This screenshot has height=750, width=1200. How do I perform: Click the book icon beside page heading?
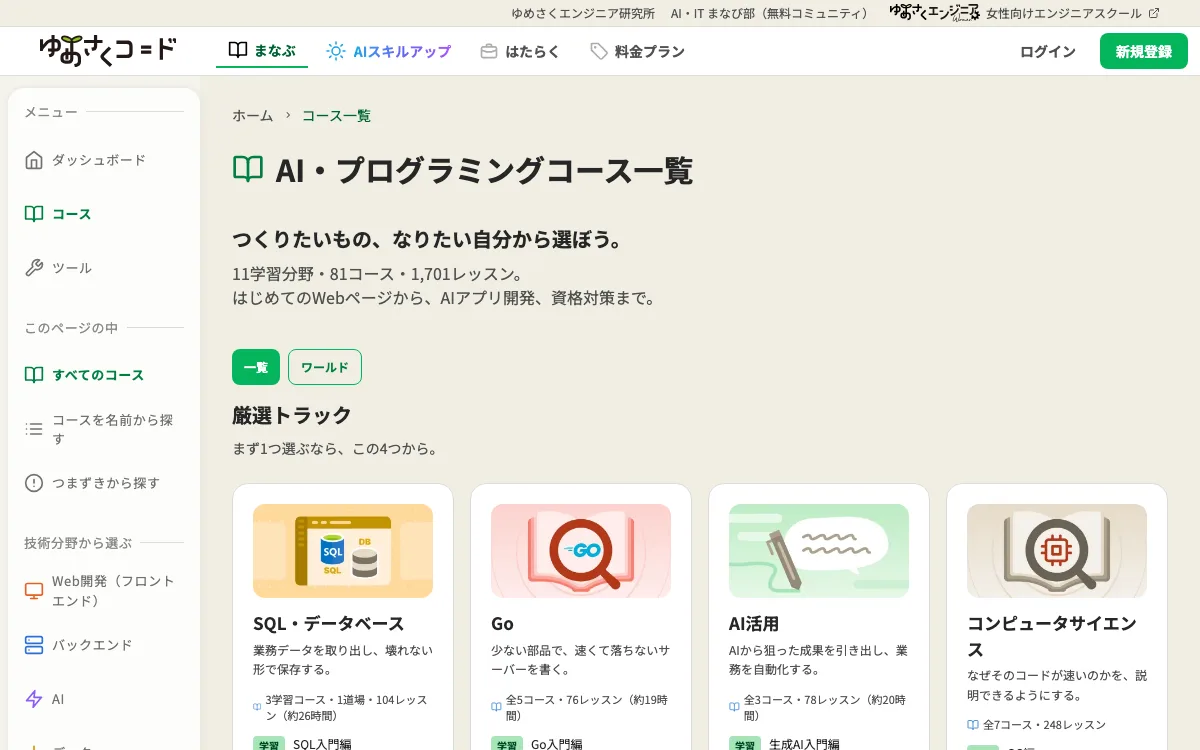(x=248, y=169)
